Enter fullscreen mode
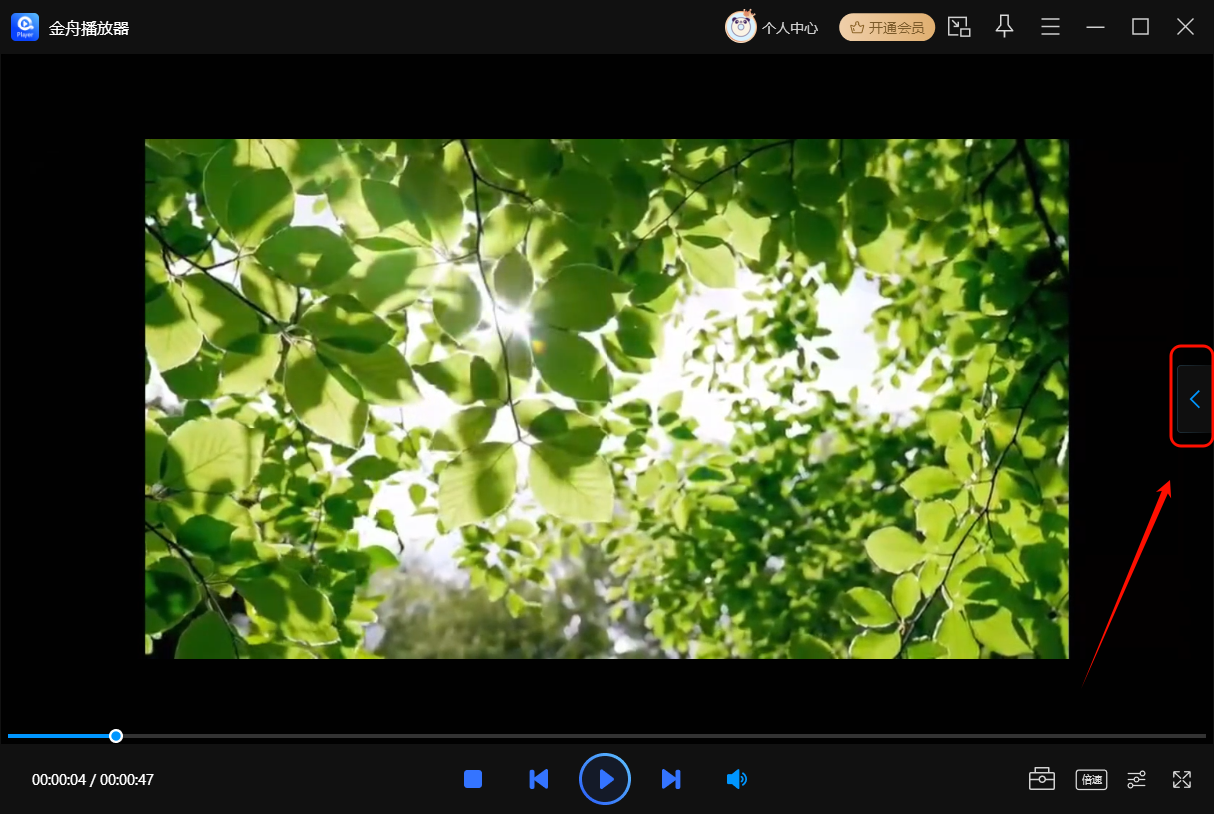This screenshot has height=814, width=1214. 1182,779
